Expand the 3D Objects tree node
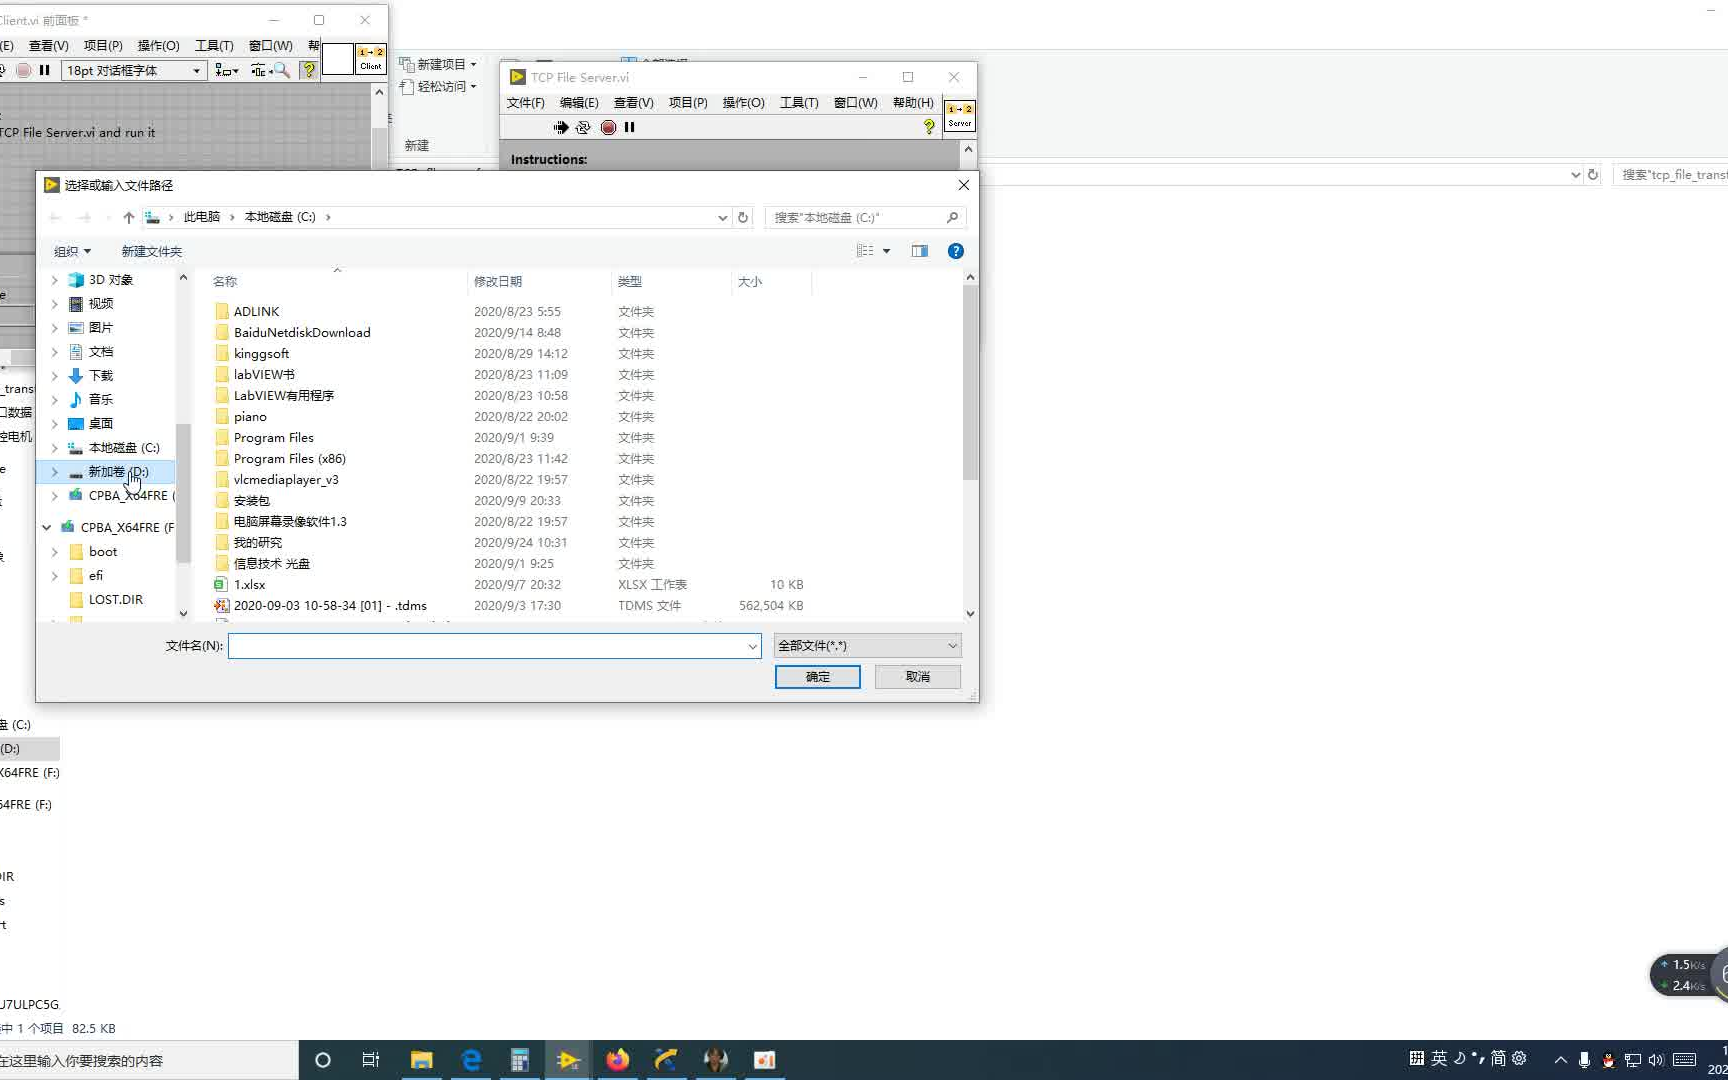1728x1080 pixels. coord(54,280)
